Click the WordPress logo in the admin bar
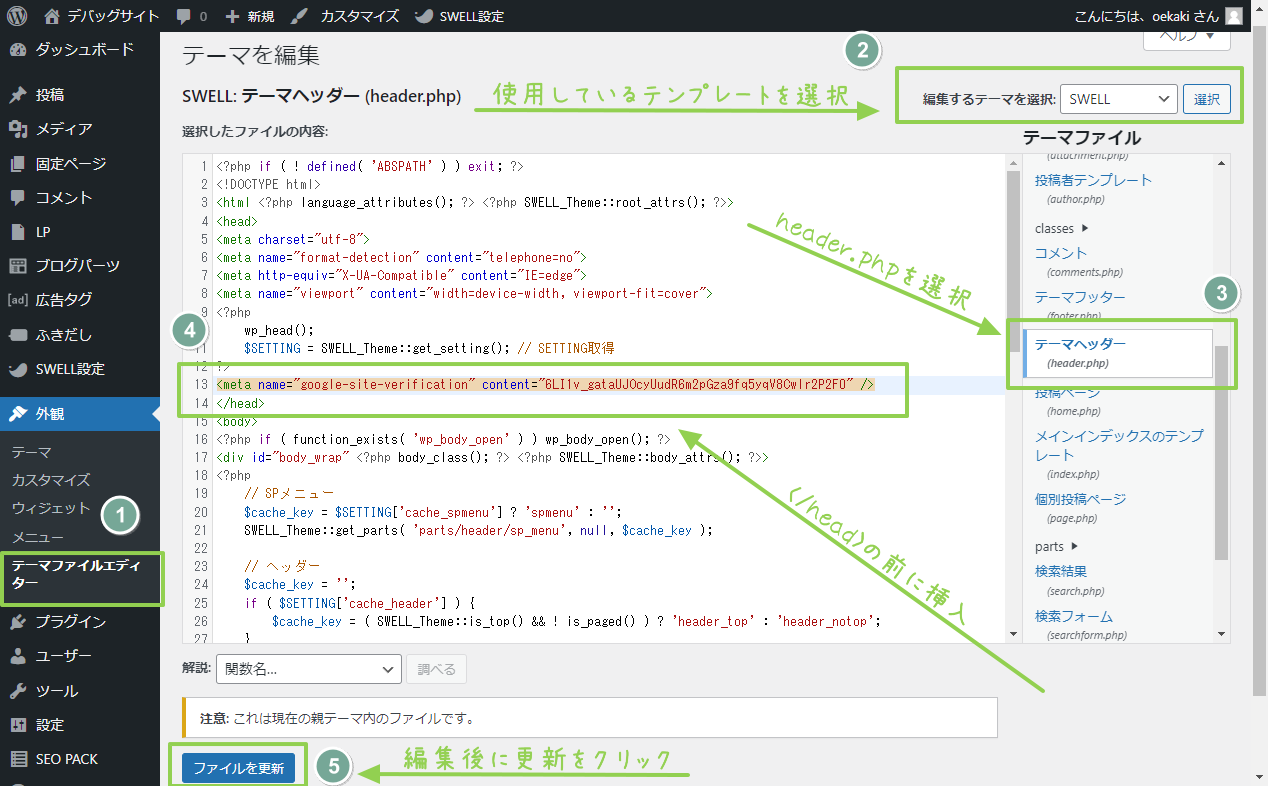Viewport: 1268px width, 786px height. click(x=15, y=15)
